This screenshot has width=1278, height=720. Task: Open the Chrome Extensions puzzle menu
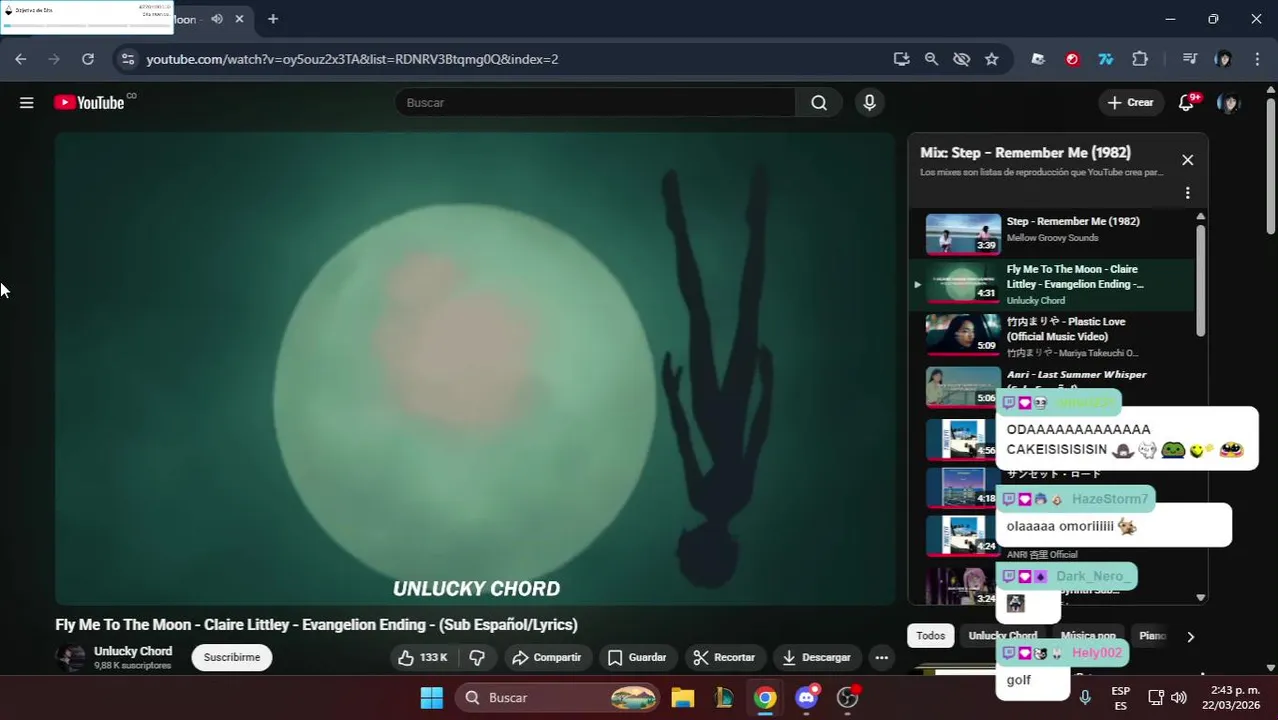tap(1140, 59)
